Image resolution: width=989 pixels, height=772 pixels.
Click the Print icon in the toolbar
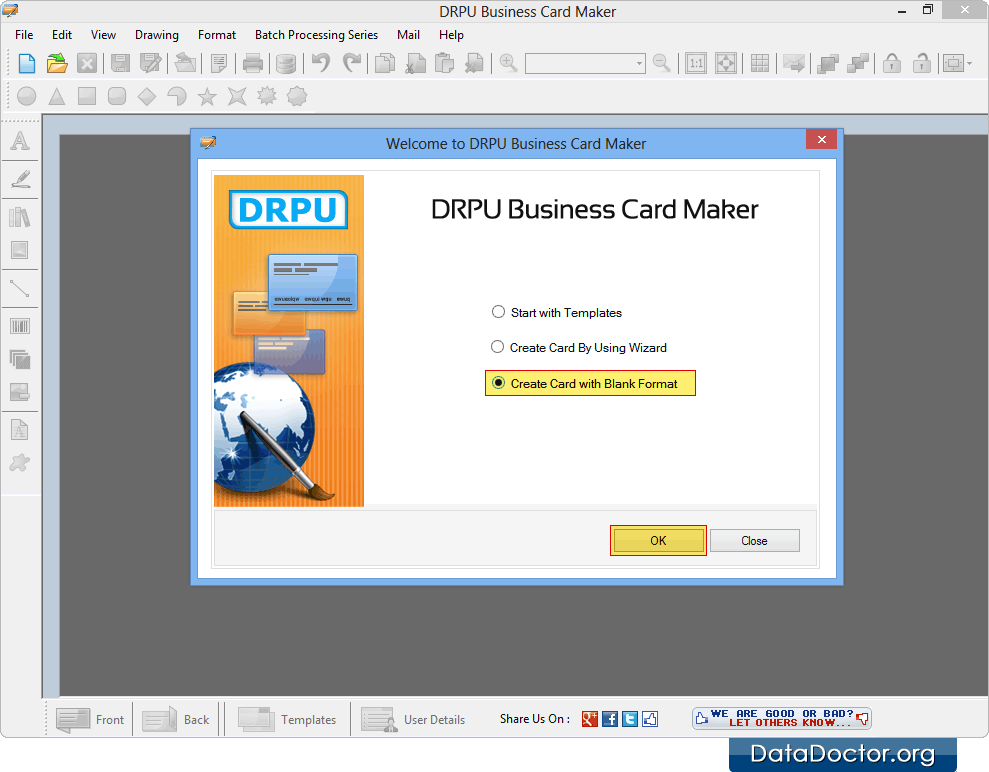pos(253,64)
